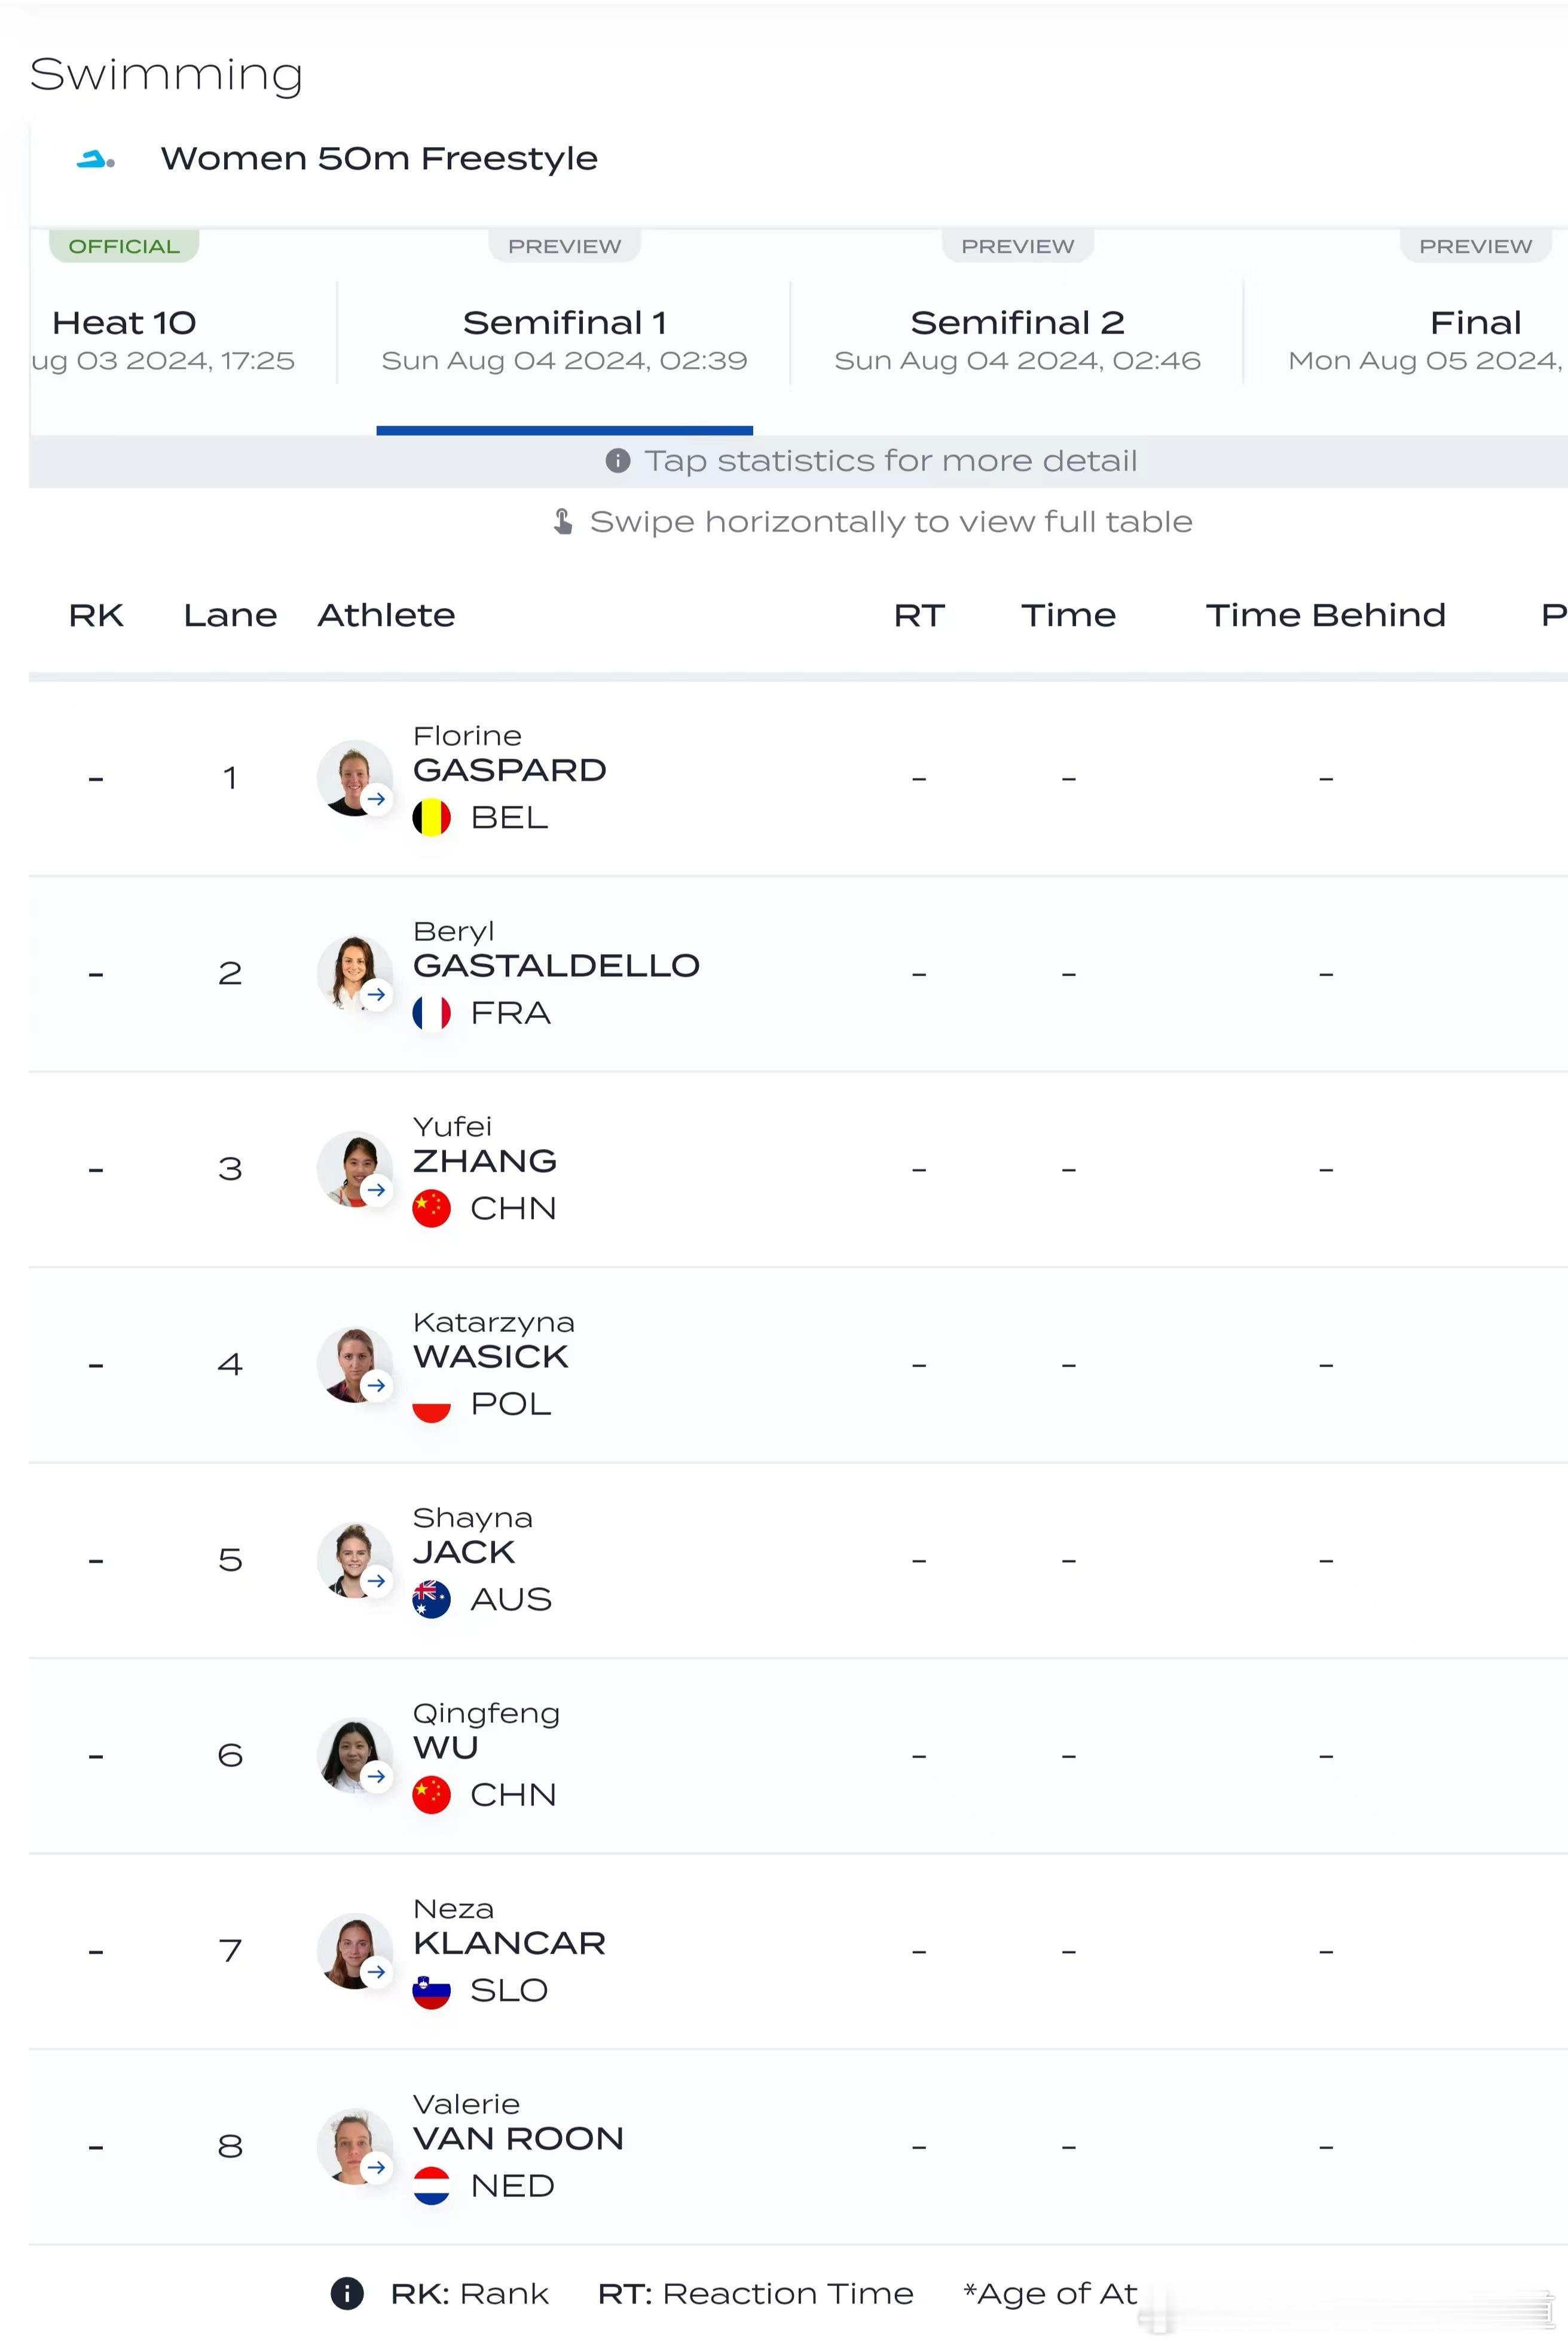The width and height of the screenshot is (1568, 2350).
Task: Click the Time column header
Action: (x=1068, y=615)
